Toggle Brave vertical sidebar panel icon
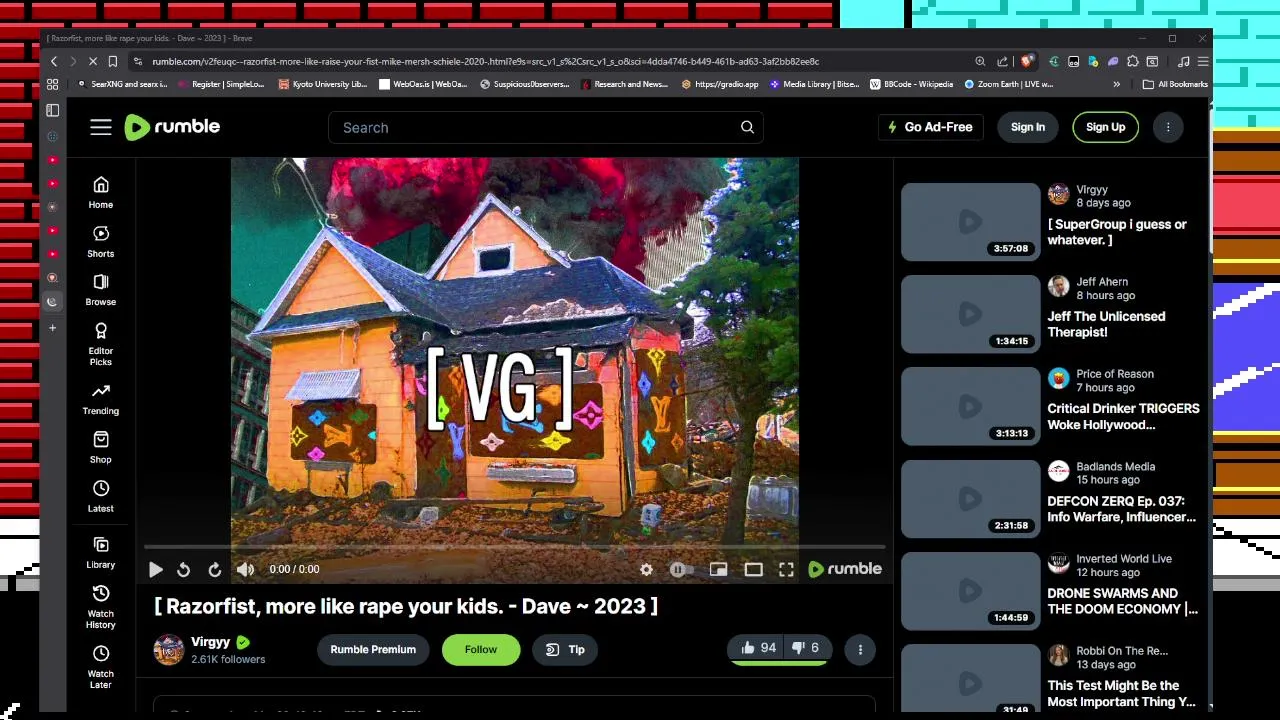The image size is (1280, 720). point(53,110)
